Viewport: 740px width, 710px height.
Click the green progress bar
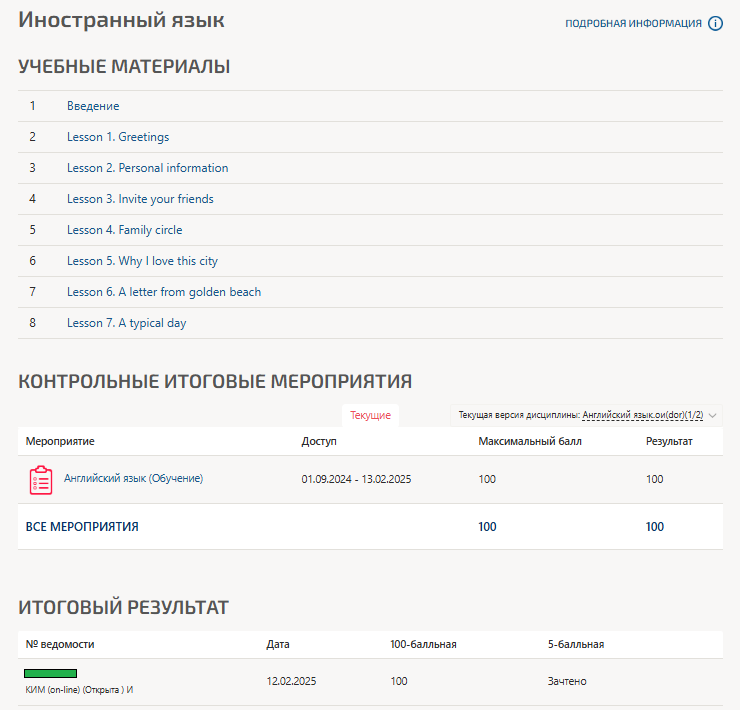click(51, 673)
